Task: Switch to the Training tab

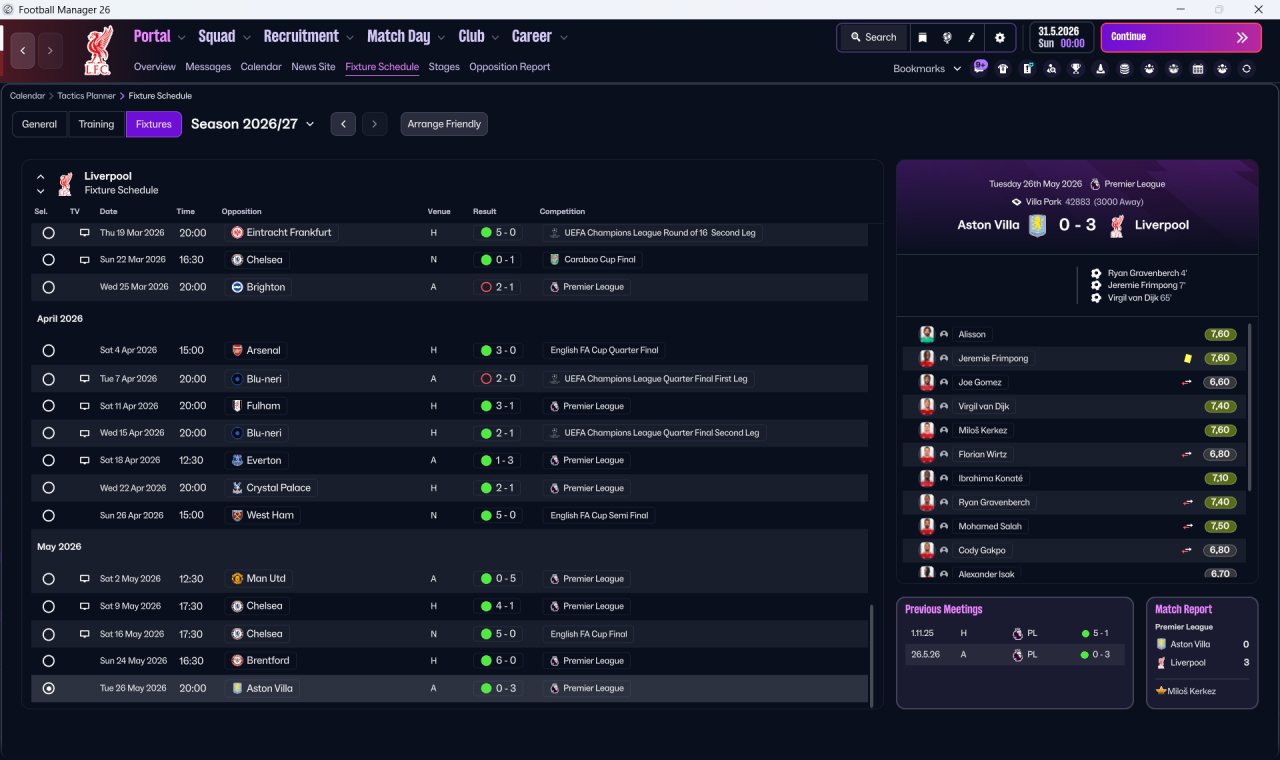Action: pyautogui.click(x=96, y=124)
